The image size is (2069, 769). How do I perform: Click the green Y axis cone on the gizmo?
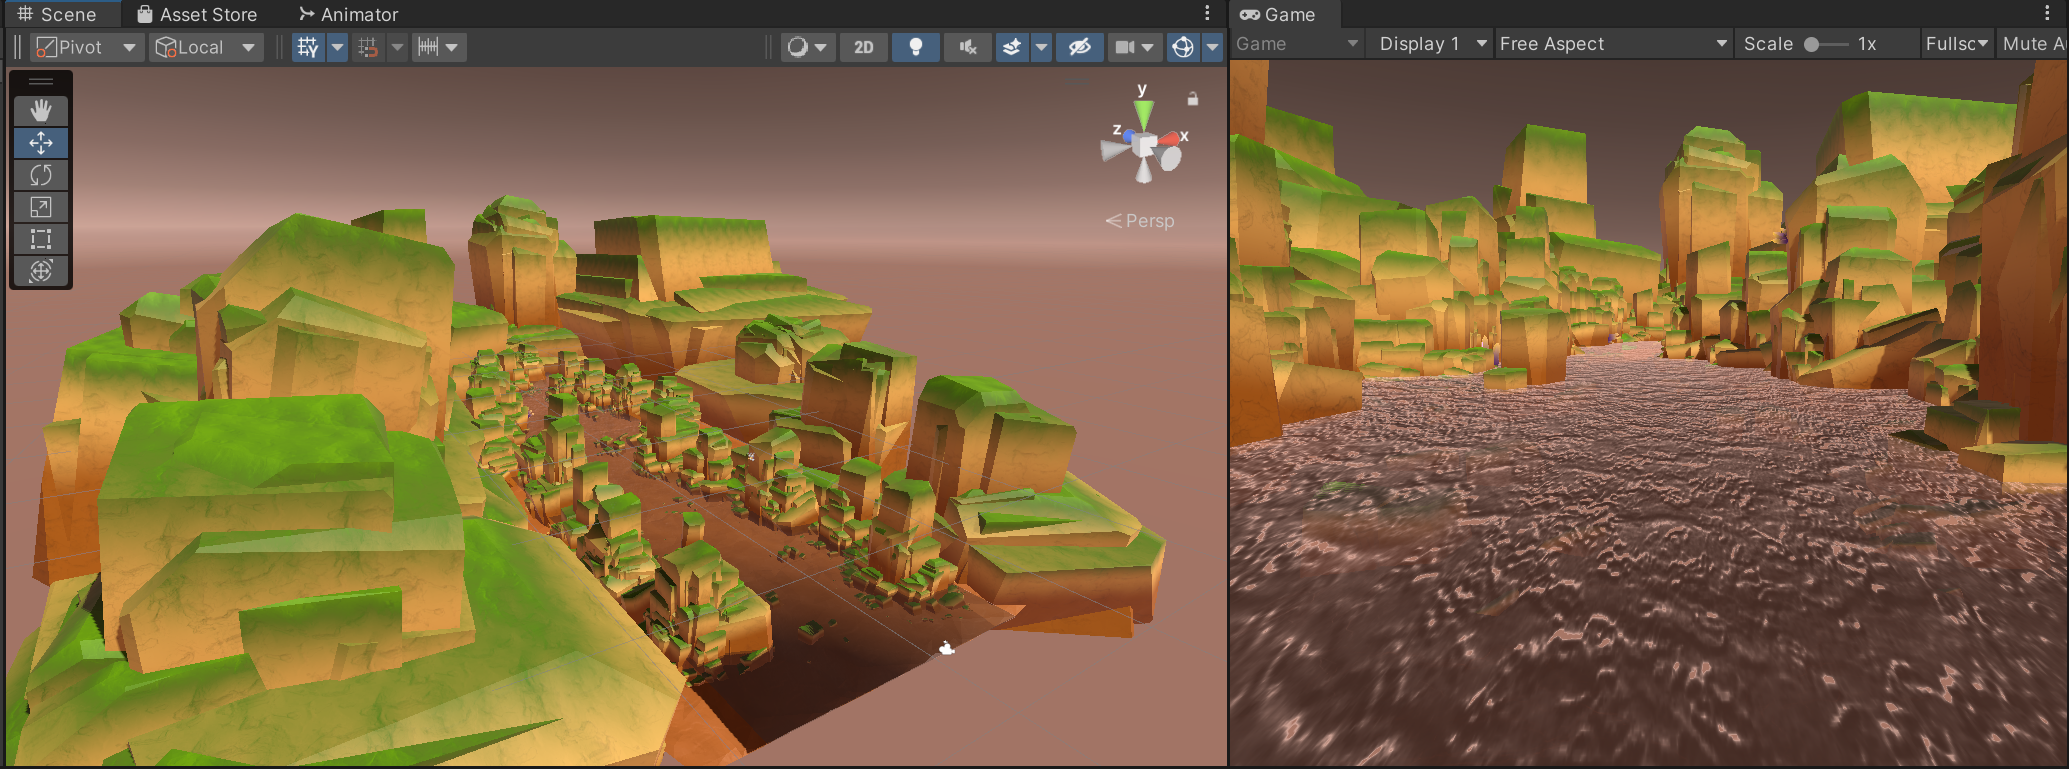click(1143, 113)
